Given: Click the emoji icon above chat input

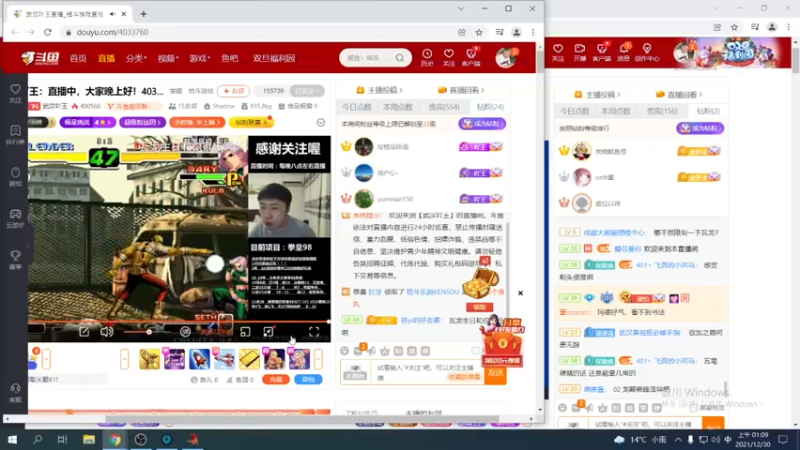Looking at the screenshot, I should (345, 351).
